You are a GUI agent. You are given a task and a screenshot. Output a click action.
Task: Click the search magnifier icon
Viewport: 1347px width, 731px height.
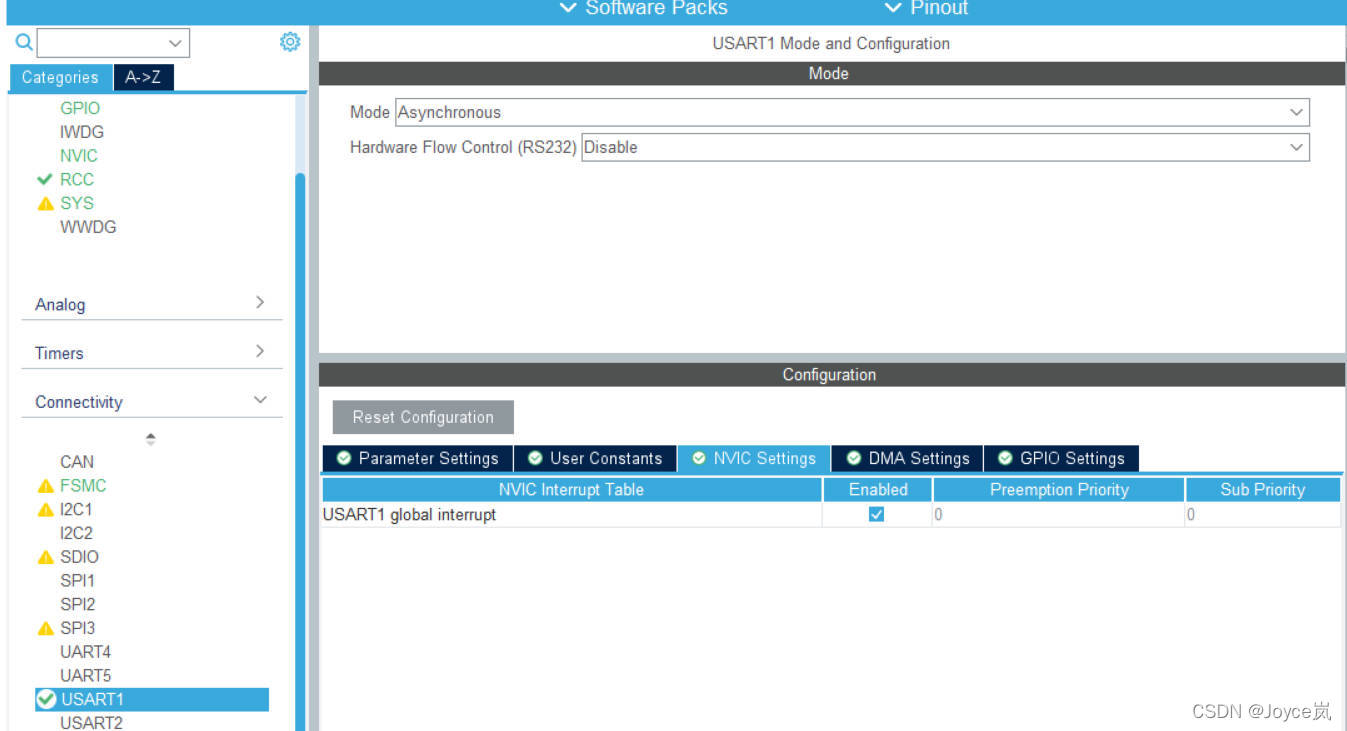(24, 42)
